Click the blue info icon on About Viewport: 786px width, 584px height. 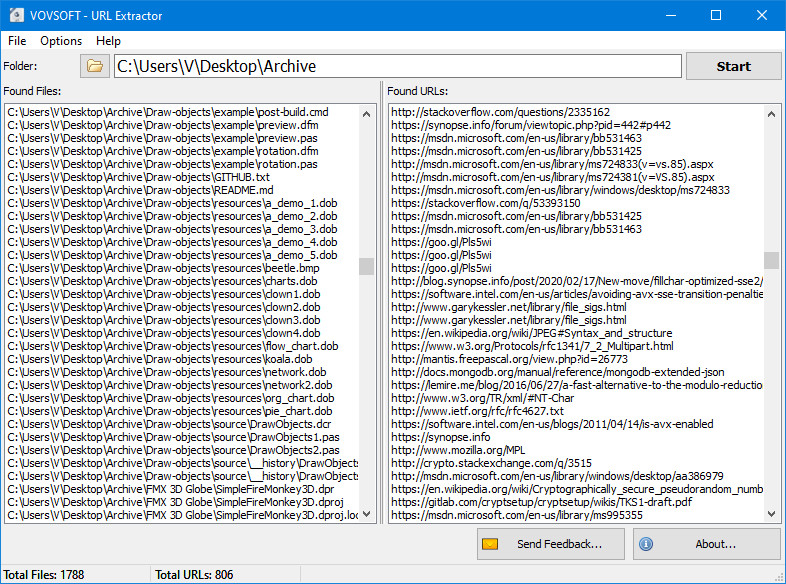646,544
